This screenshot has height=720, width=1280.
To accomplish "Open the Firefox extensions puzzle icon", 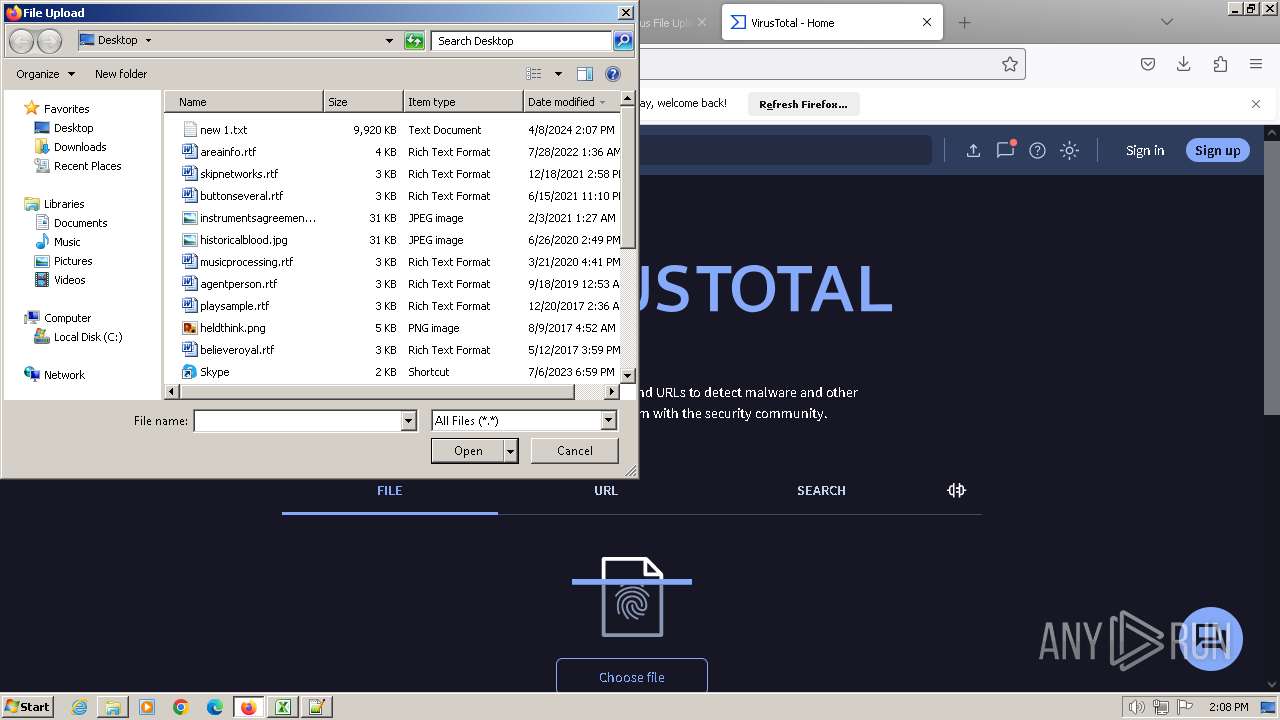I will (1220, 64).
